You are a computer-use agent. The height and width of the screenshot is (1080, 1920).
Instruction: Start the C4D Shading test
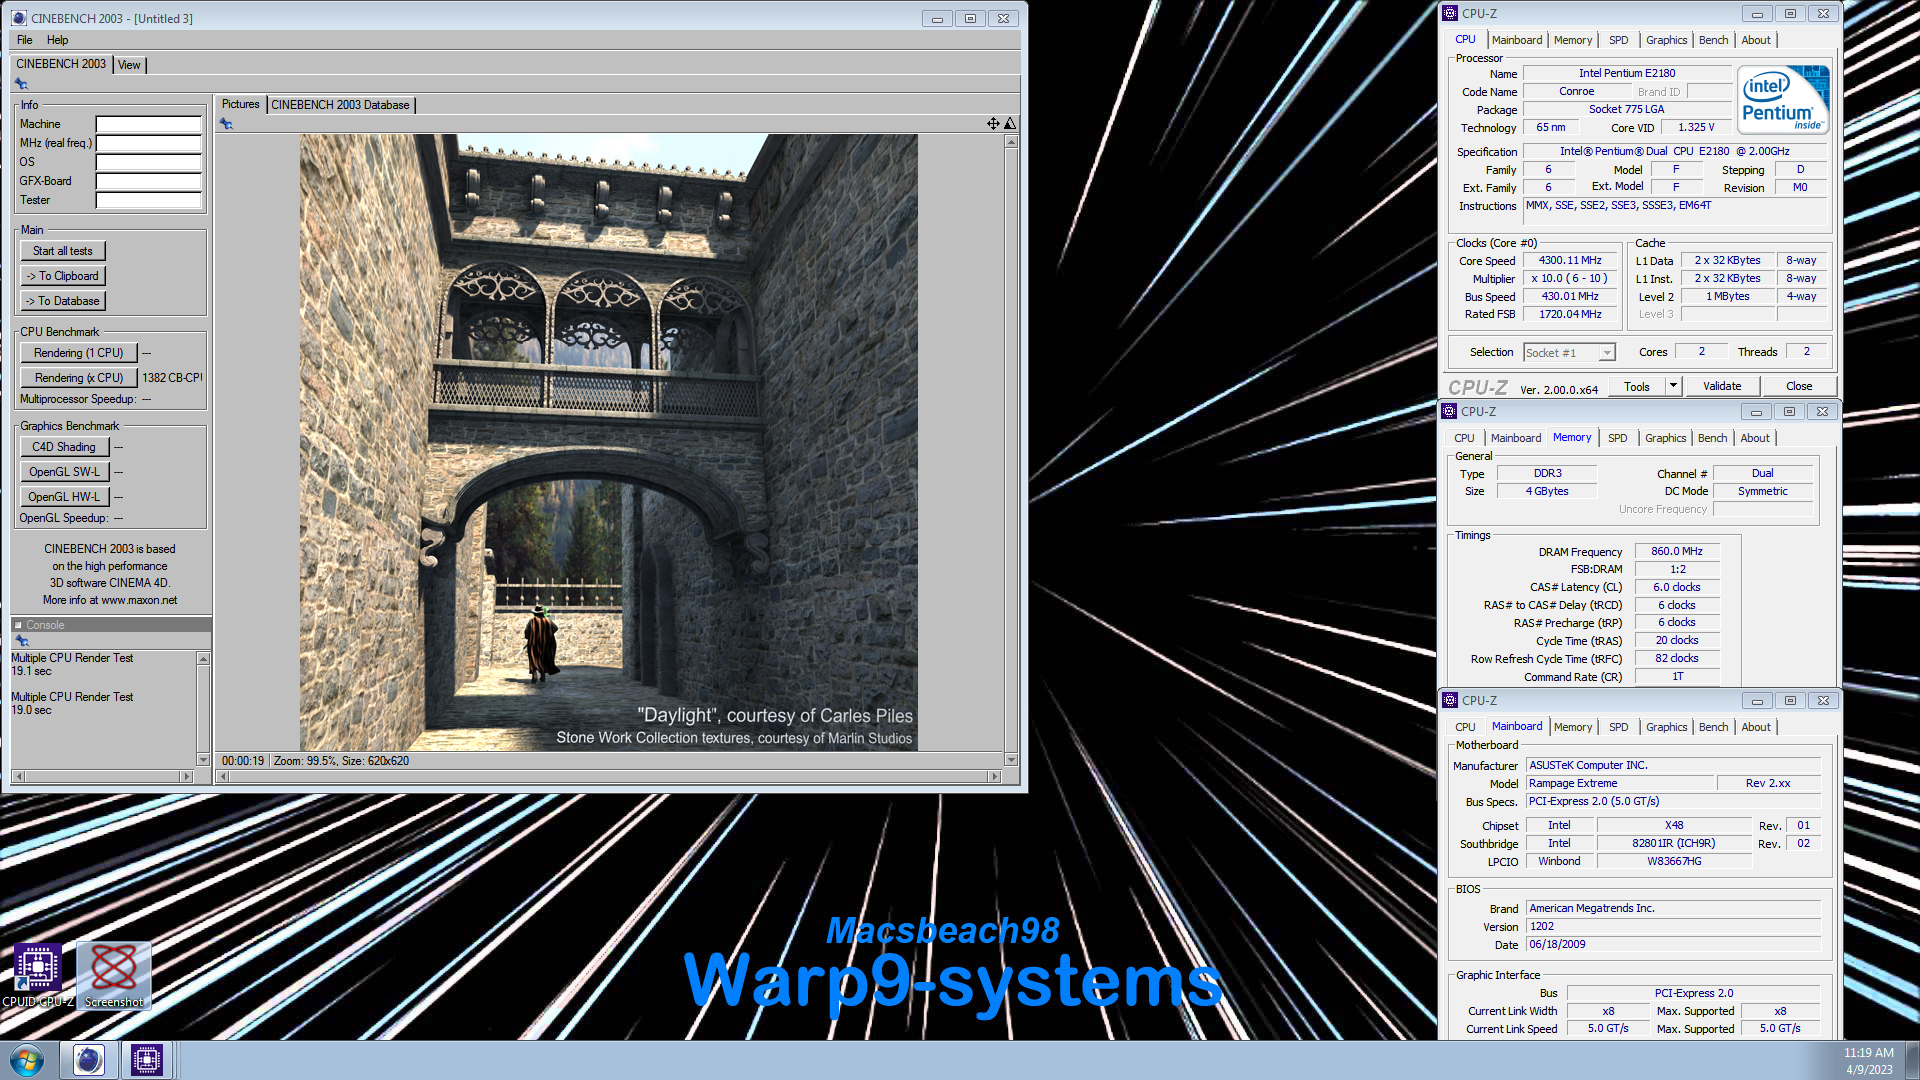64,447
